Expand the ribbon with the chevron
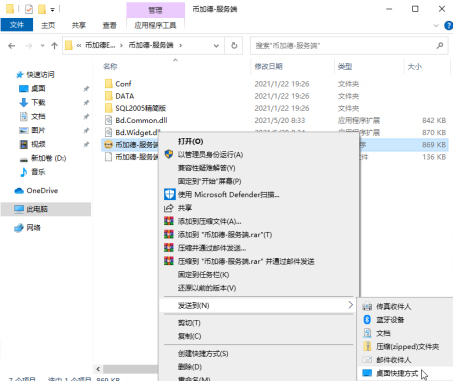453x381 pixels. pyautogui.click(x=436, y=25)
